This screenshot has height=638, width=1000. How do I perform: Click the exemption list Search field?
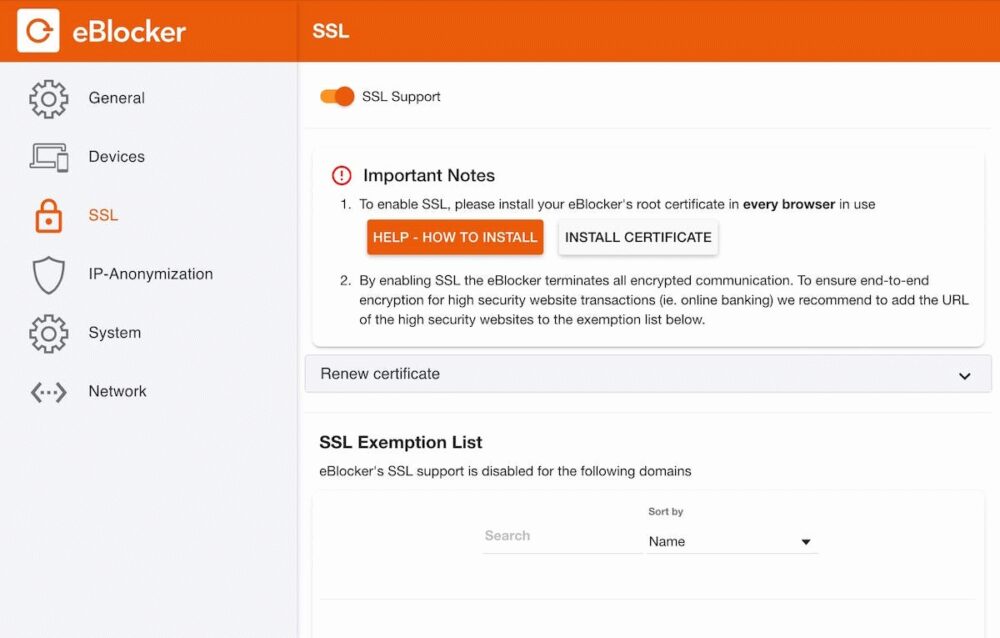(x=561, y=536)
